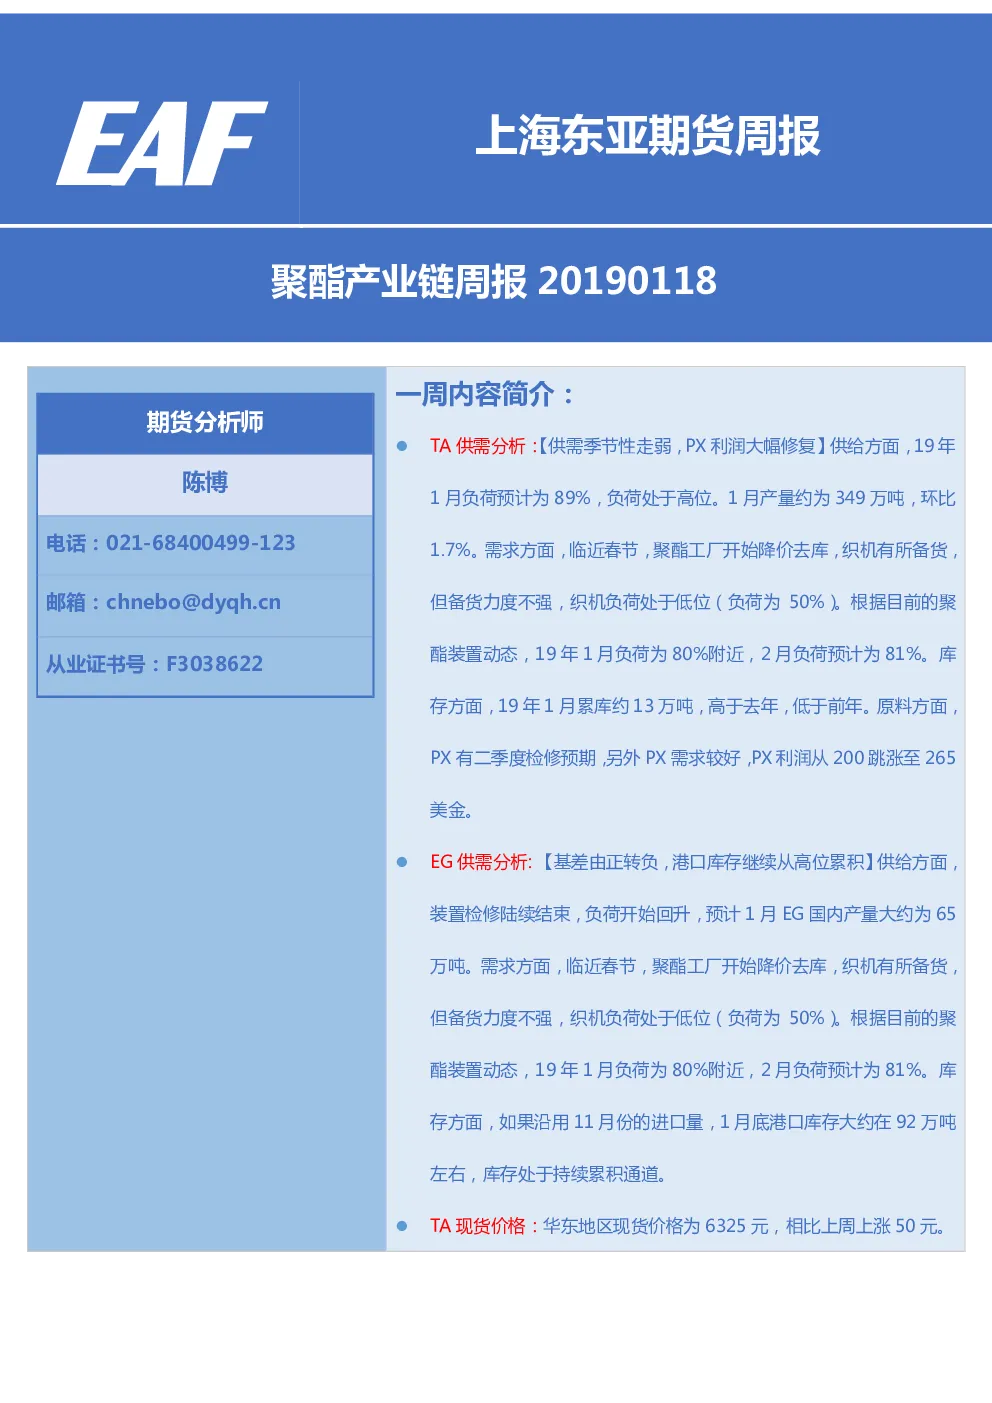Click text 【基差由正转负，港口库存继续从高位累积】
Viewport: 992px width, 1403px height.
coord(708,862)
